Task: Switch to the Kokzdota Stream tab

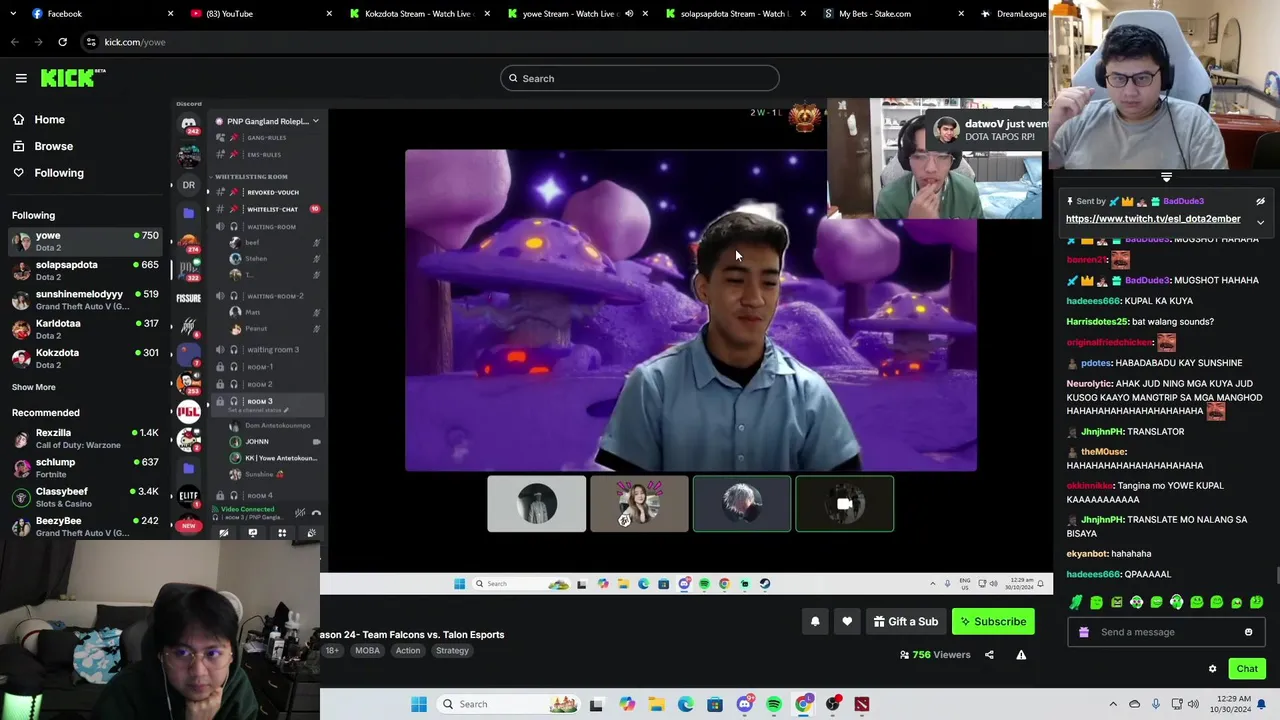Action: (x=418, y=14)
